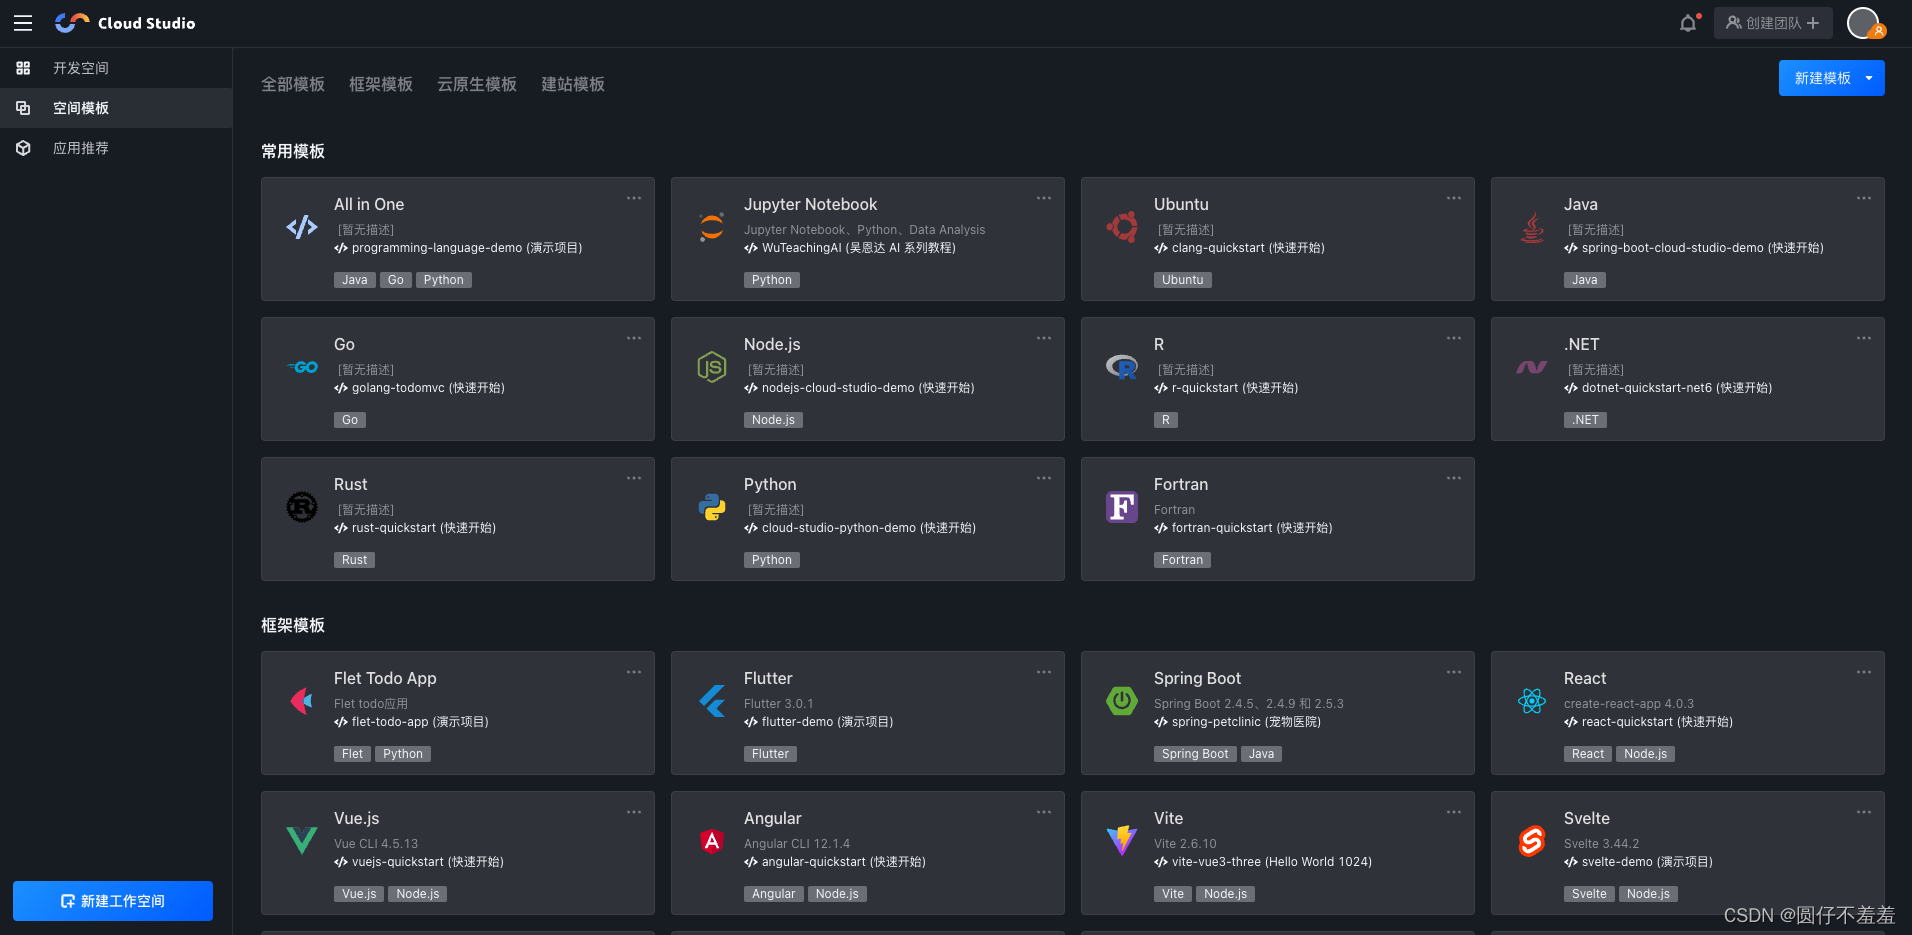The image size is (1912, 935).
Task: Click the Rust gear logo icon
Action: [x=302, y=507]
